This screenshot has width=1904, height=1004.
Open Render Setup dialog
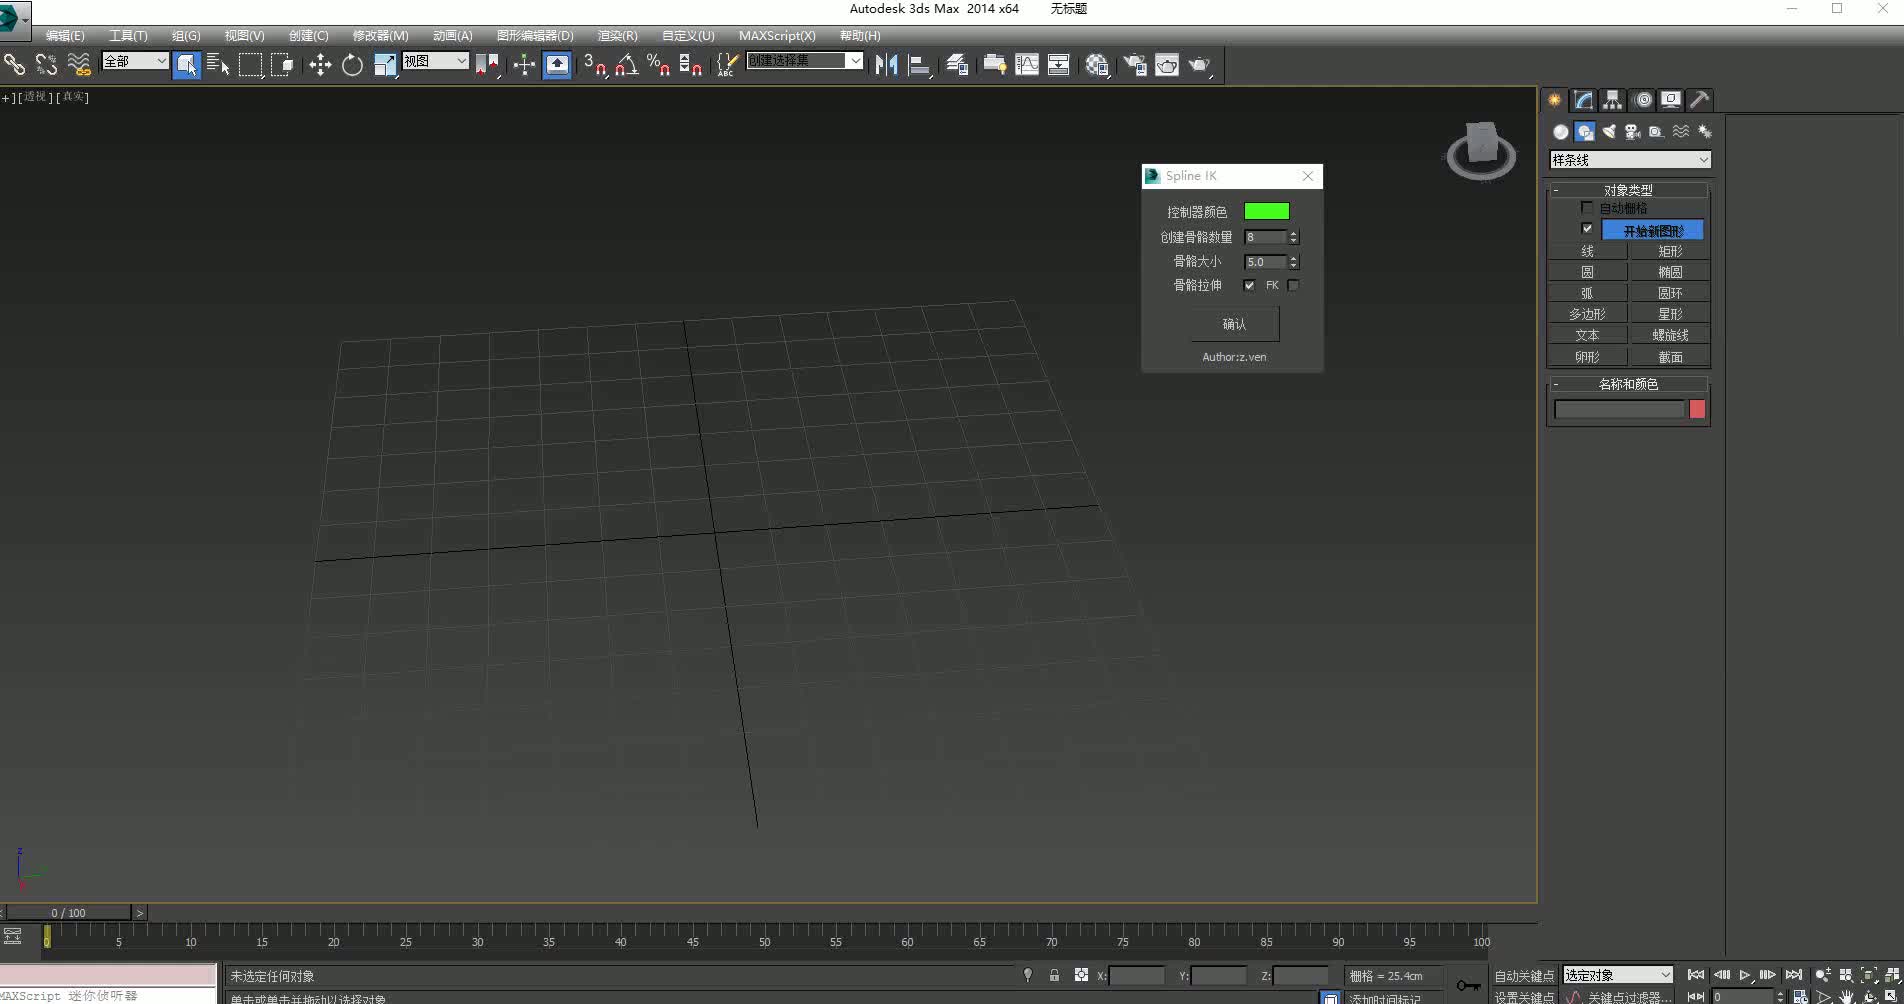point(1135,65)
